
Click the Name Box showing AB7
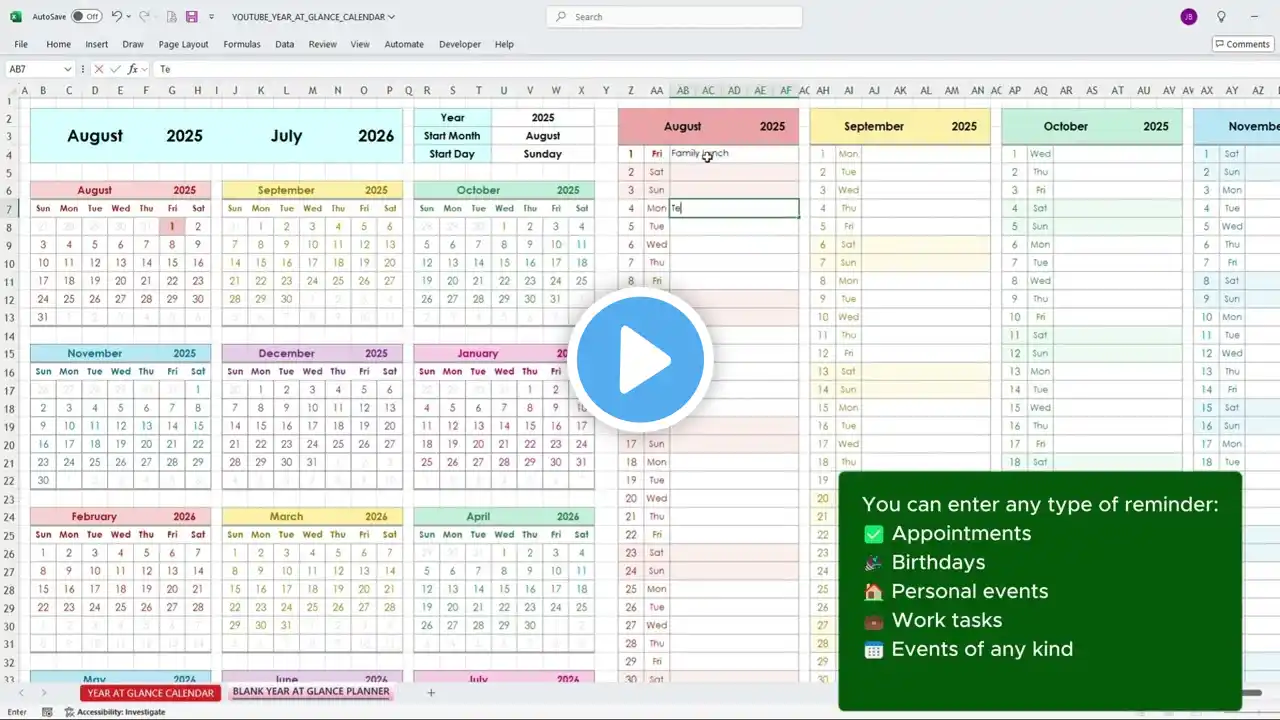(x=33, y=69)
